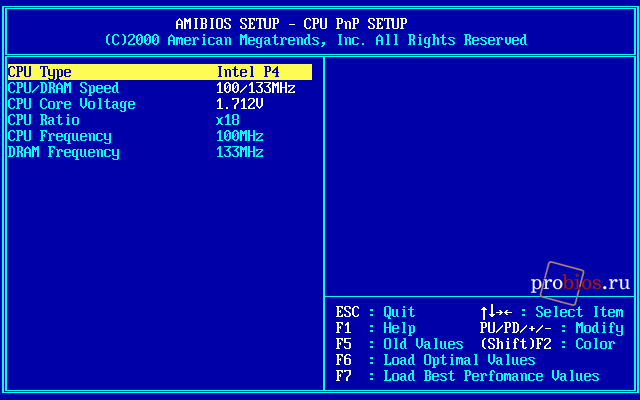This screenshot has height=400, width=640.
Task: Click the PU/PD/+/- Modify hint
Action: 552,328
